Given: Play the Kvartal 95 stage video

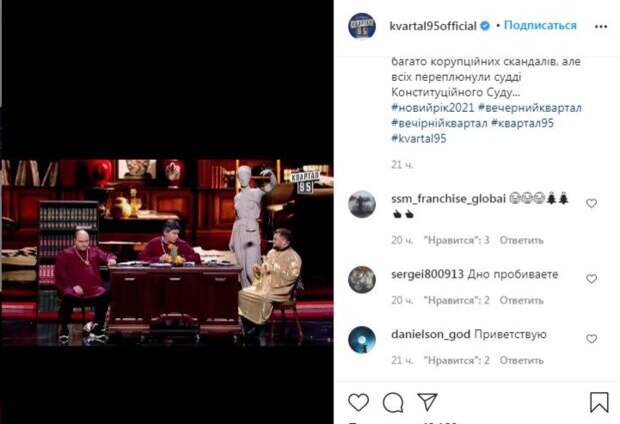Looking at the screenshot, I should (167, 252).
